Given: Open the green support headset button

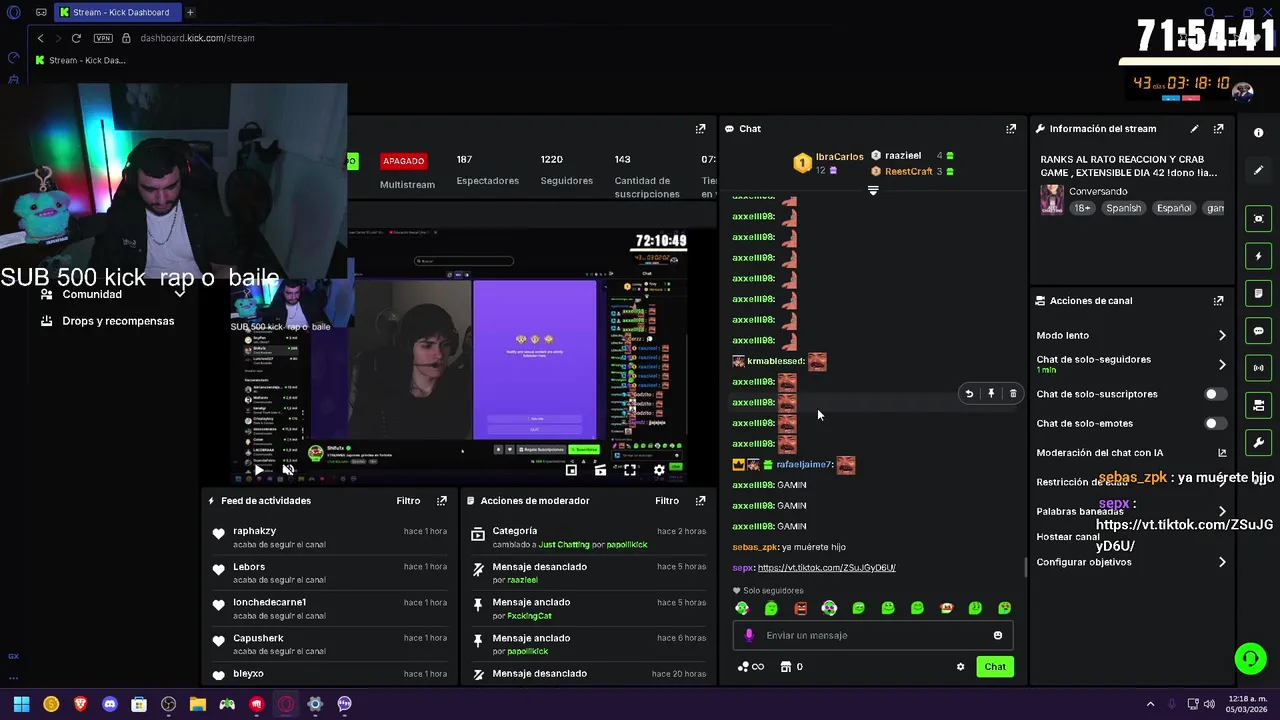Looking at the screenshot, I should click(x=1250, y=658).
